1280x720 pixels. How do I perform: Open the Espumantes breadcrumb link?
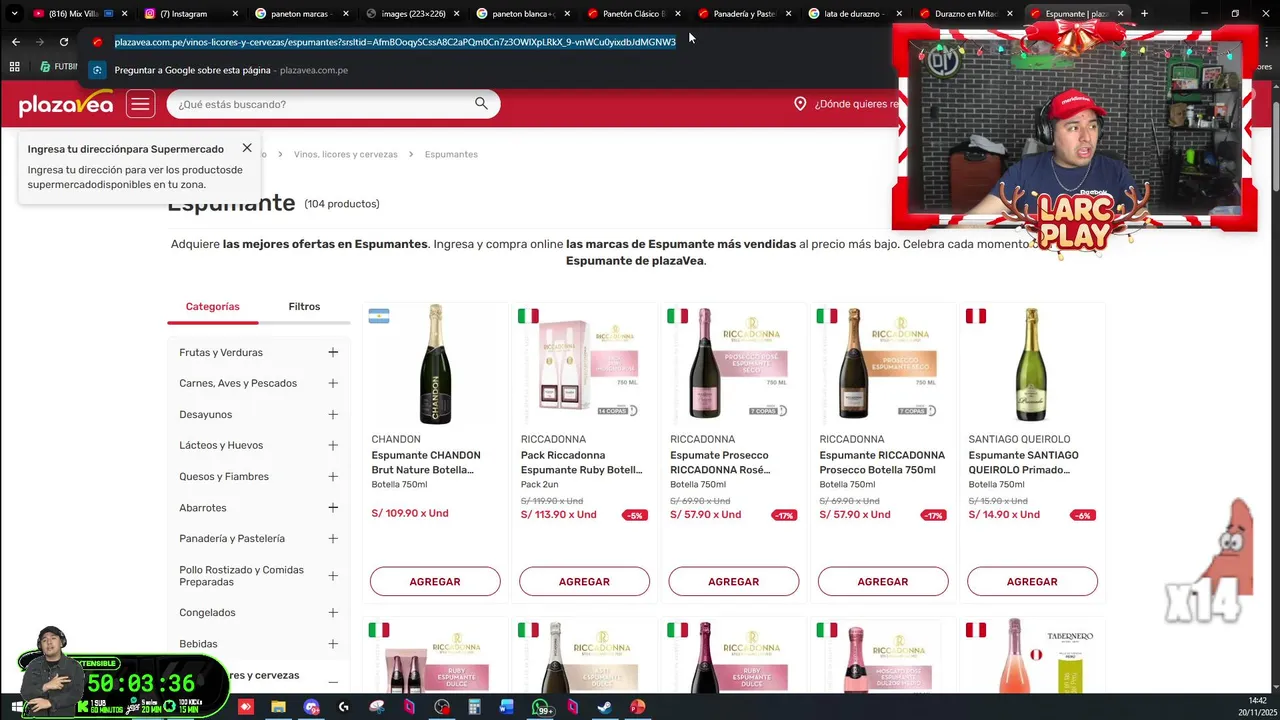pyautogui.click(x=451, y=154)
